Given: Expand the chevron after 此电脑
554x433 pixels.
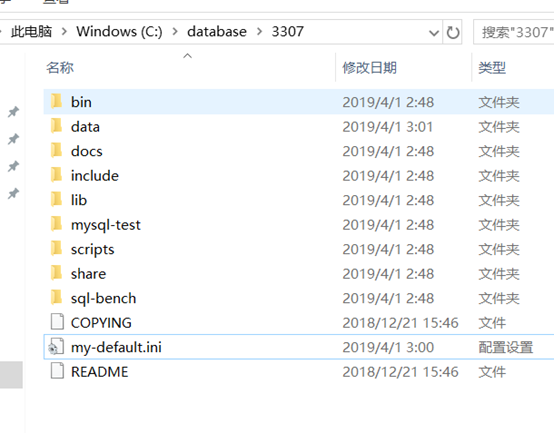Looking at the screenshot, I should pyautogui.click(x=64, y=32).
